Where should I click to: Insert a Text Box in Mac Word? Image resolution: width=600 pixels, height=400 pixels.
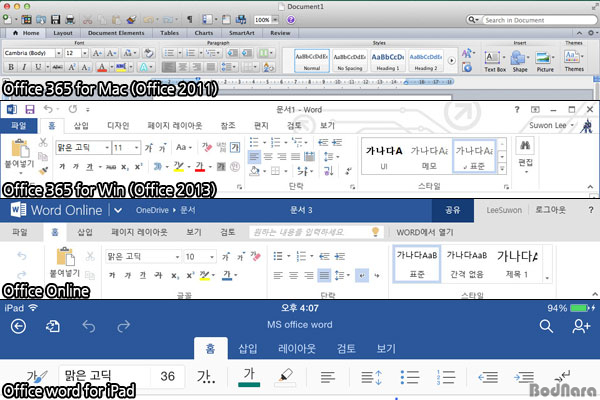pos(495,62)
